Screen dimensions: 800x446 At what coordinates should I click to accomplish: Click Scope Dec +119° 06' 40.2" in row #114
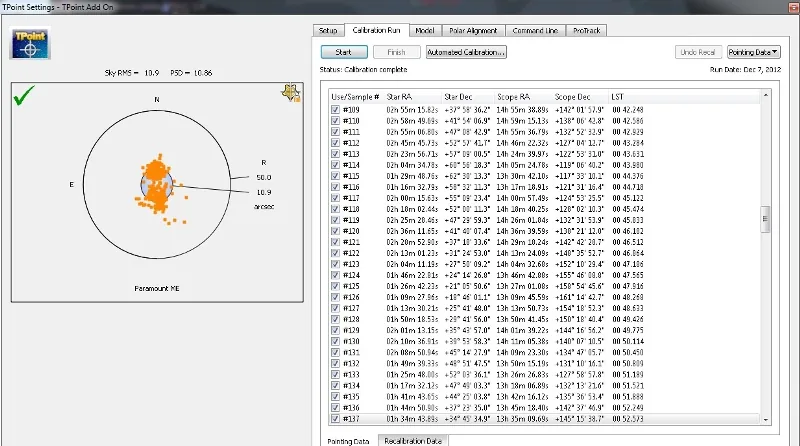pos(579,165)
